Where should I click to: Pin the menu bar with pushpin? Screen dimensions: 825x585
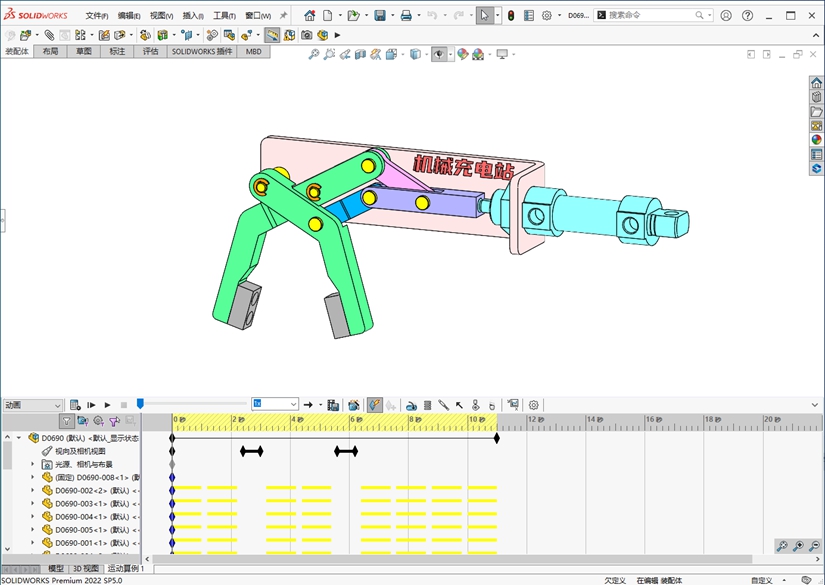pyautogui.click(x=283, y=15)
